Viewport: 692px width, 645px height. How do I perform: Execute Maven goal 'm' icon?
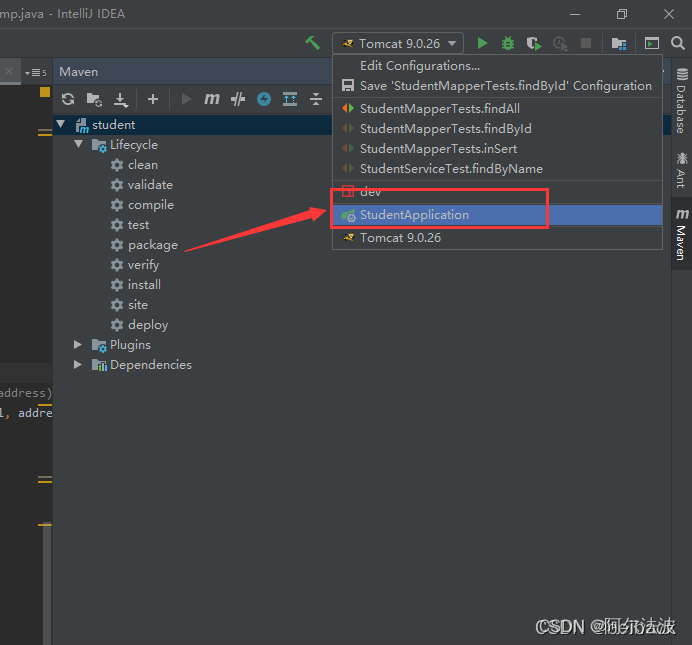211,99
